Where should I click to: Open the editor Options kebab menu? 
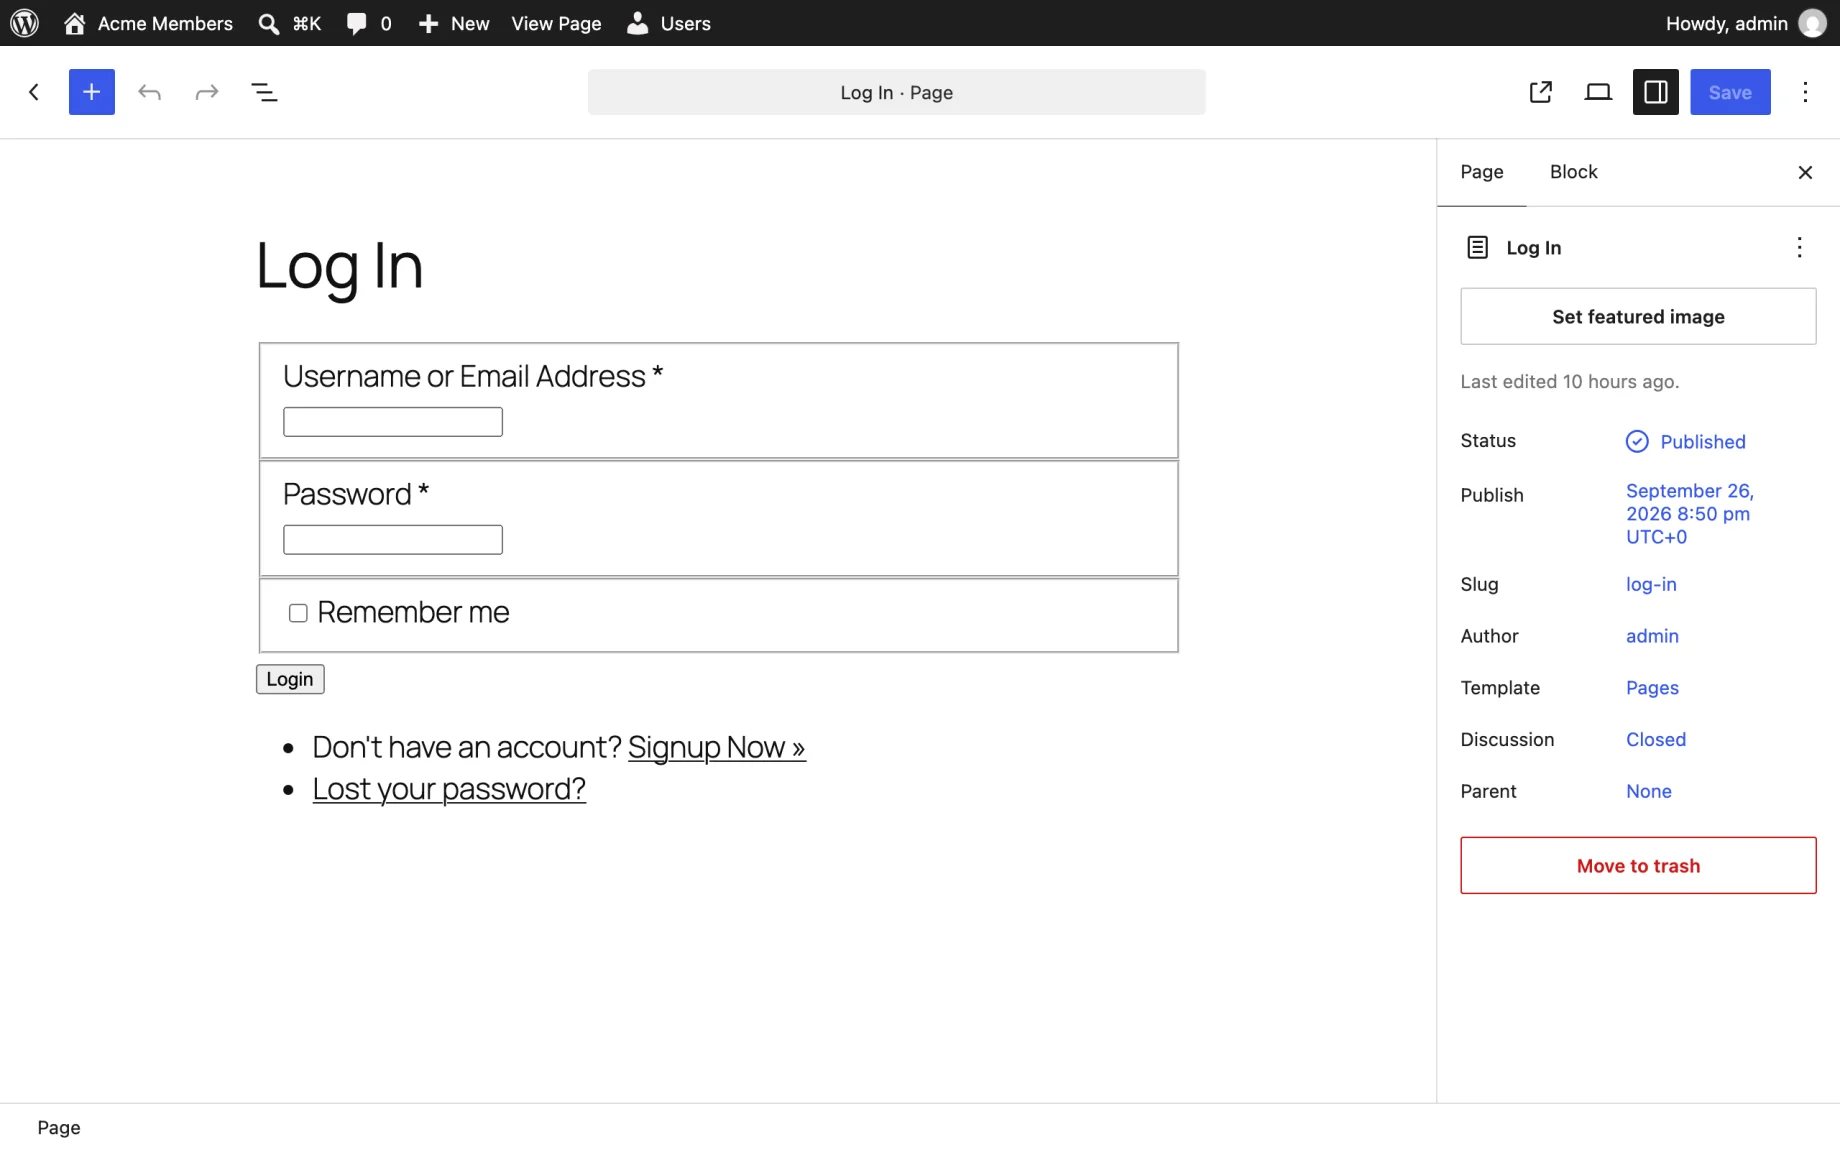[x=1805, y=92]
